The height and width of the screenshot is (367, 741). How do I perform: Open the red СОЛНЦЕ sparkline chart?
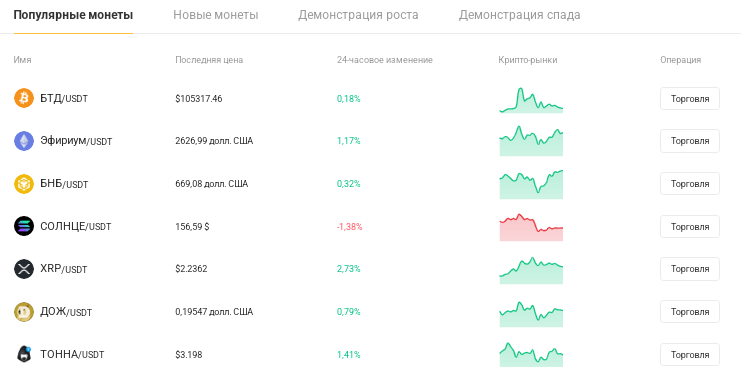point(531,227)
